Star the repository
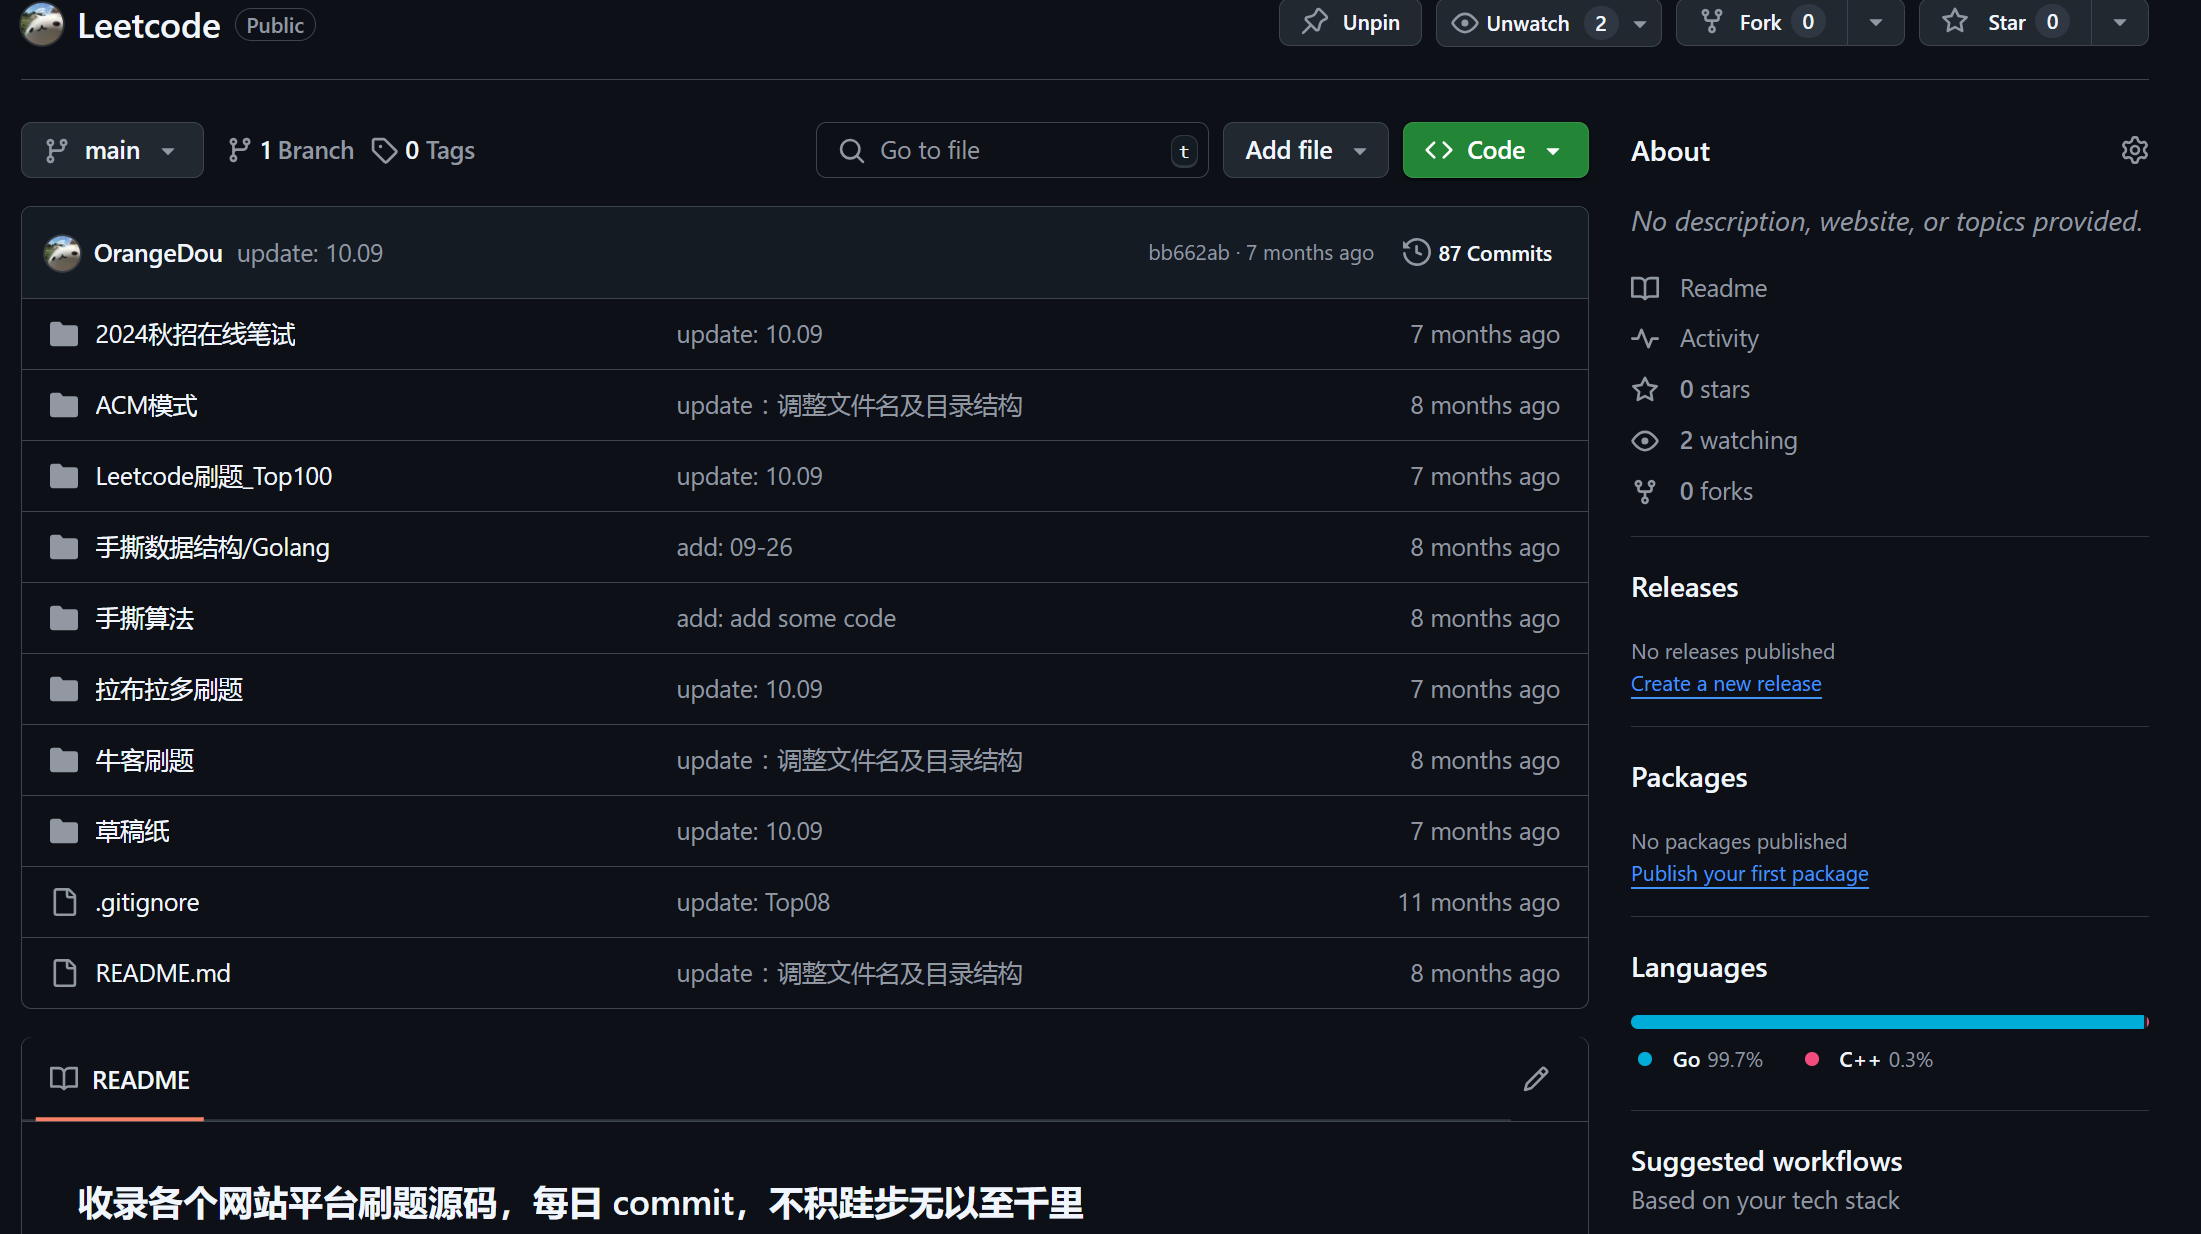Image resolution: width=2201 pixels, height=1234 pixels. pyautogui.click(x=2005, y=23)
